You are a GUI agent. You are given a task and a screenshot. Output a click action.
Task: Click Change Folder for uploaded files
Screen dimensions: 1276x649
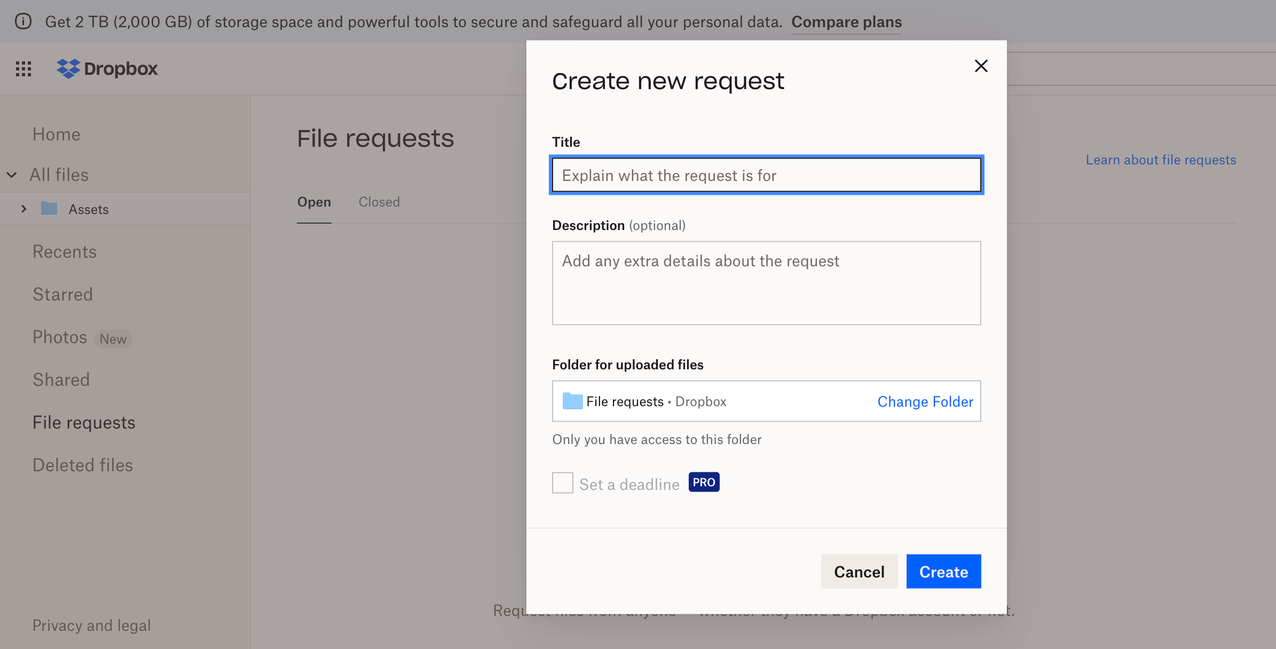tap(924, 401)
